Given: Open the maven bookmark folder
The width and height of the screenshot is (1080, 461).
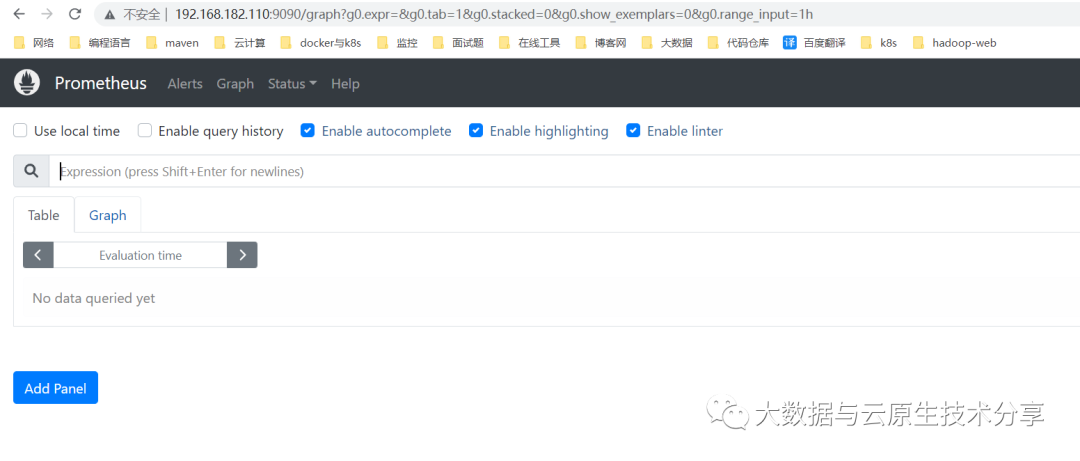Looking at the screenshot, I should 172,43.
